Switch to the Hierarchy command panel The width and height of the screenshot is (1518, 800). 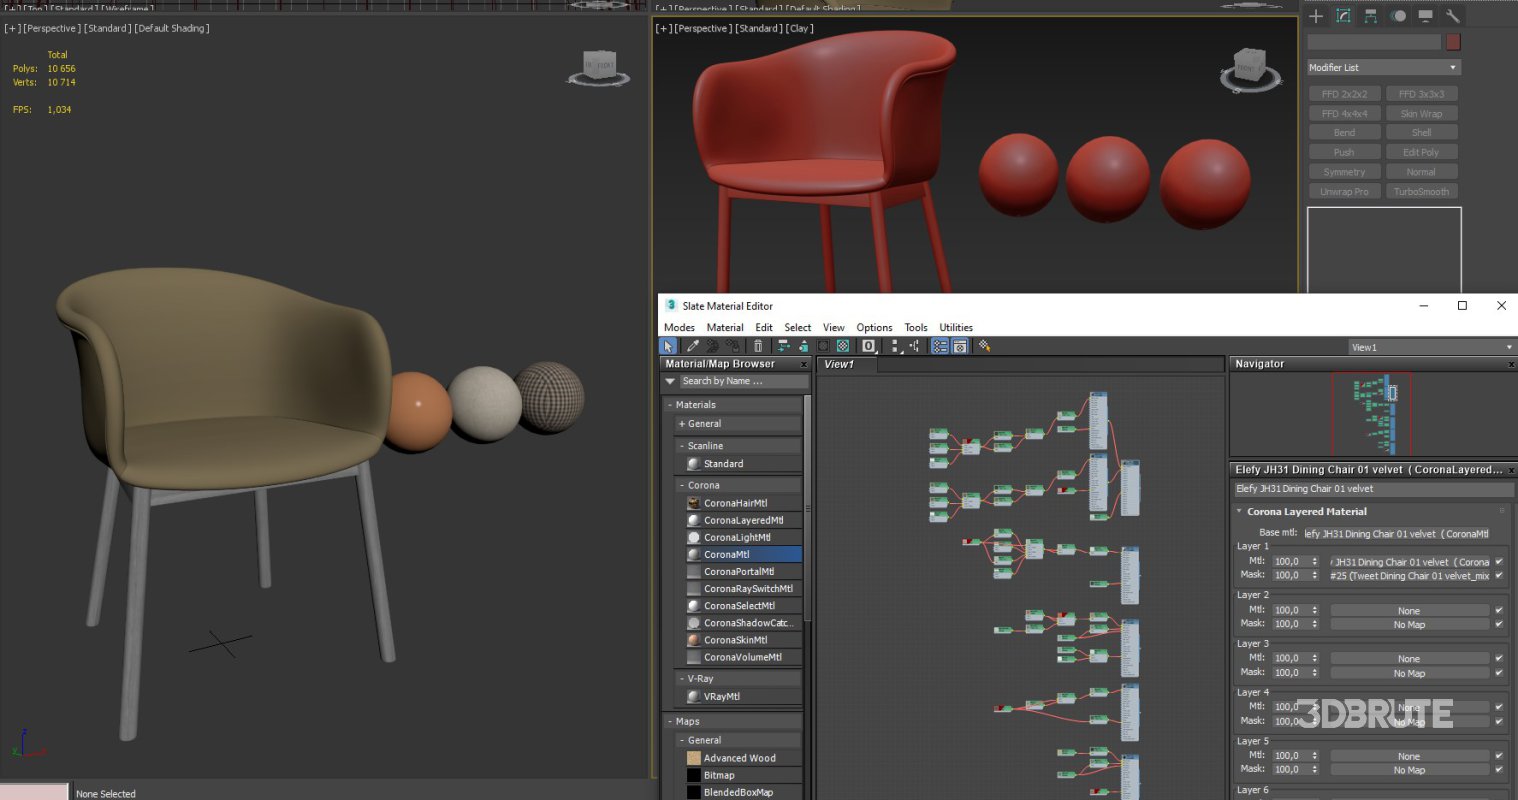(x=1371, y=16)
